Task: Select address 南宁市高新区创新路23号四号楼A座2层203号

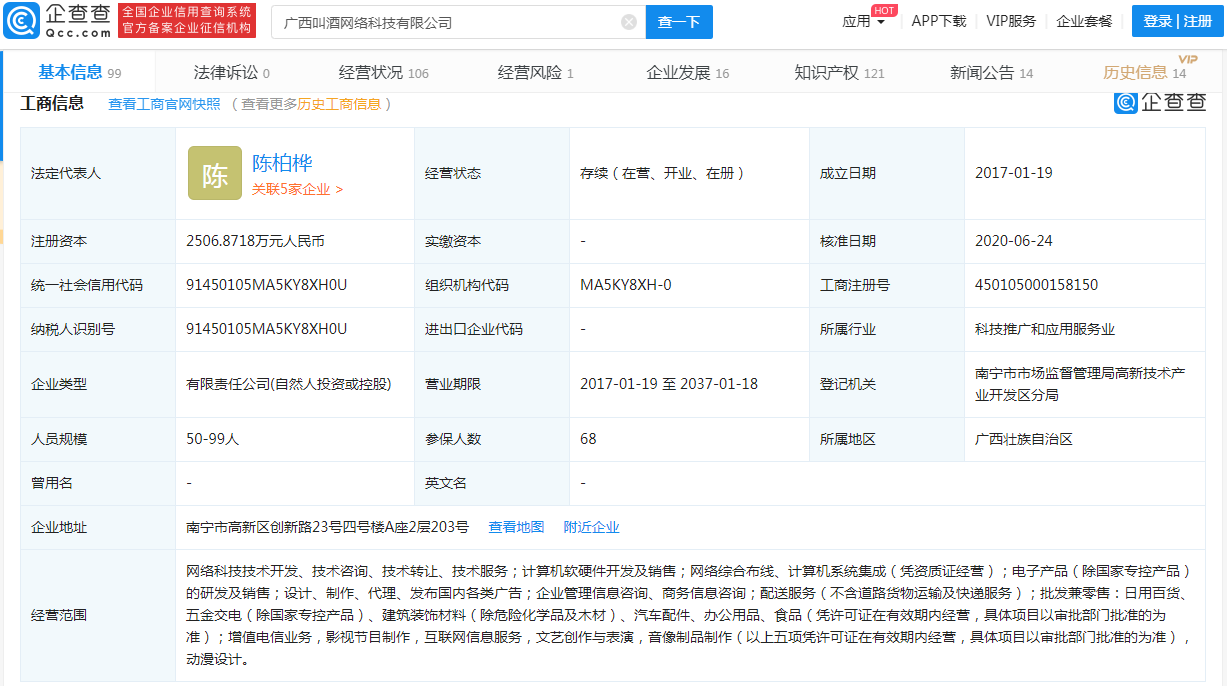Action: coord(327,527)
